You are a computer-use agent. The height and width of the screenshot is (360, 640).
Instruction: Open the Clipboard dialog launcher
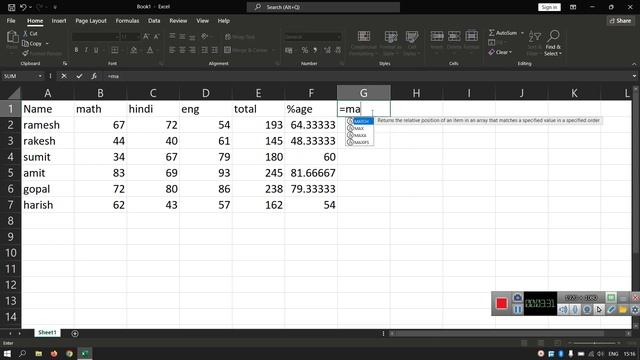tap(65, 64)
